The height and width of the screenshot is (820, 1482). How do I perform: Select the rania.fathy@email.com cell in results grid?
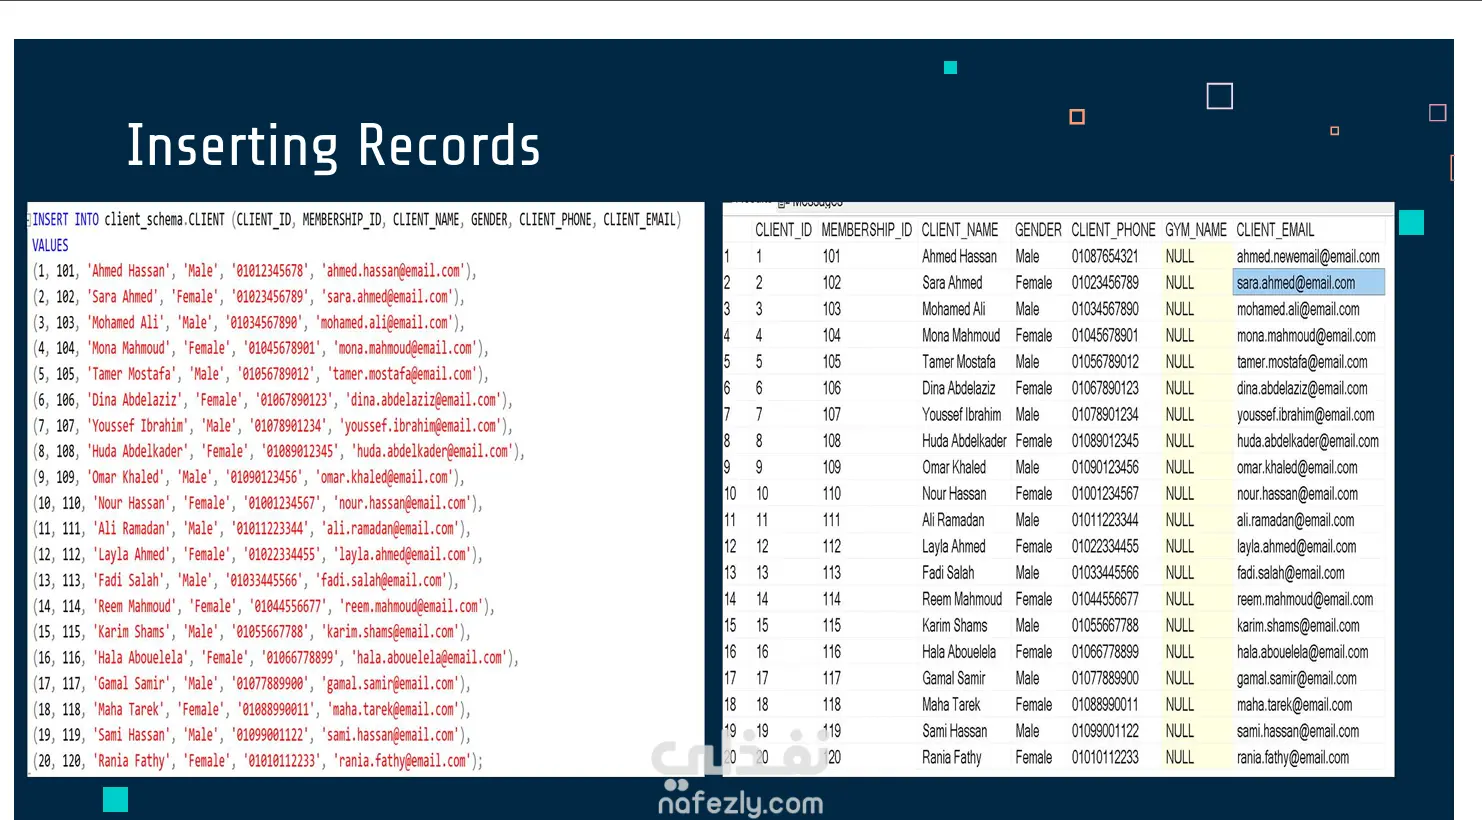1293,758
